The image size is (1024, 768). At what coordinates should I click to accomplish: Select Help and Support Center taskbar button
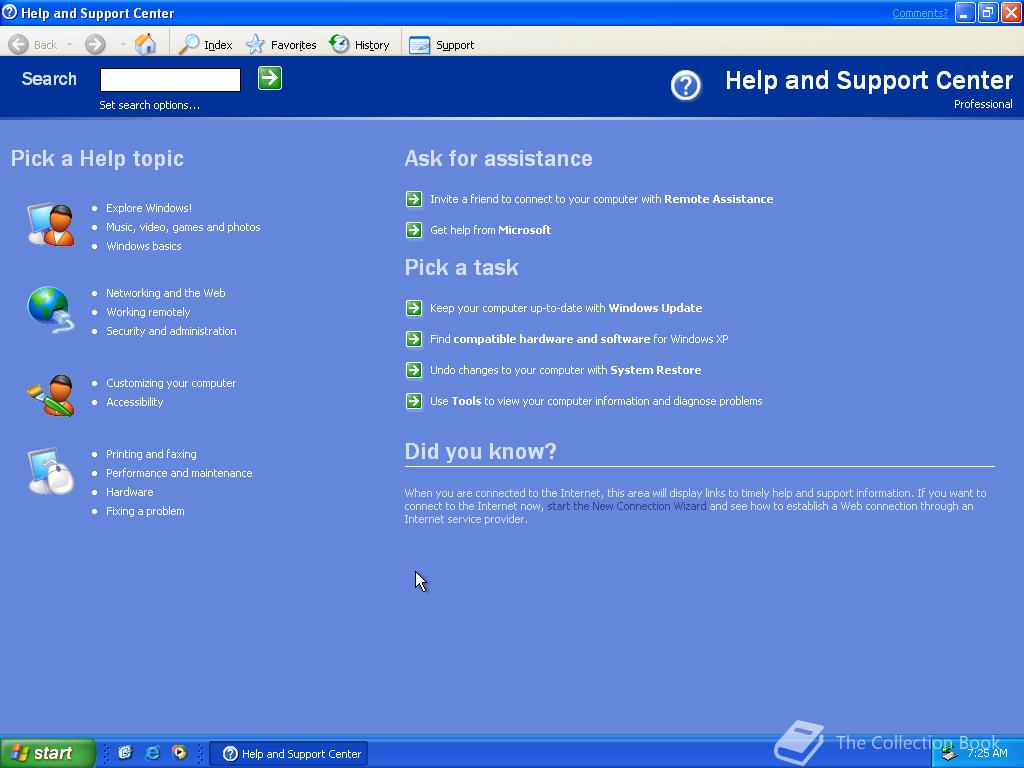[x=289, y=754]
